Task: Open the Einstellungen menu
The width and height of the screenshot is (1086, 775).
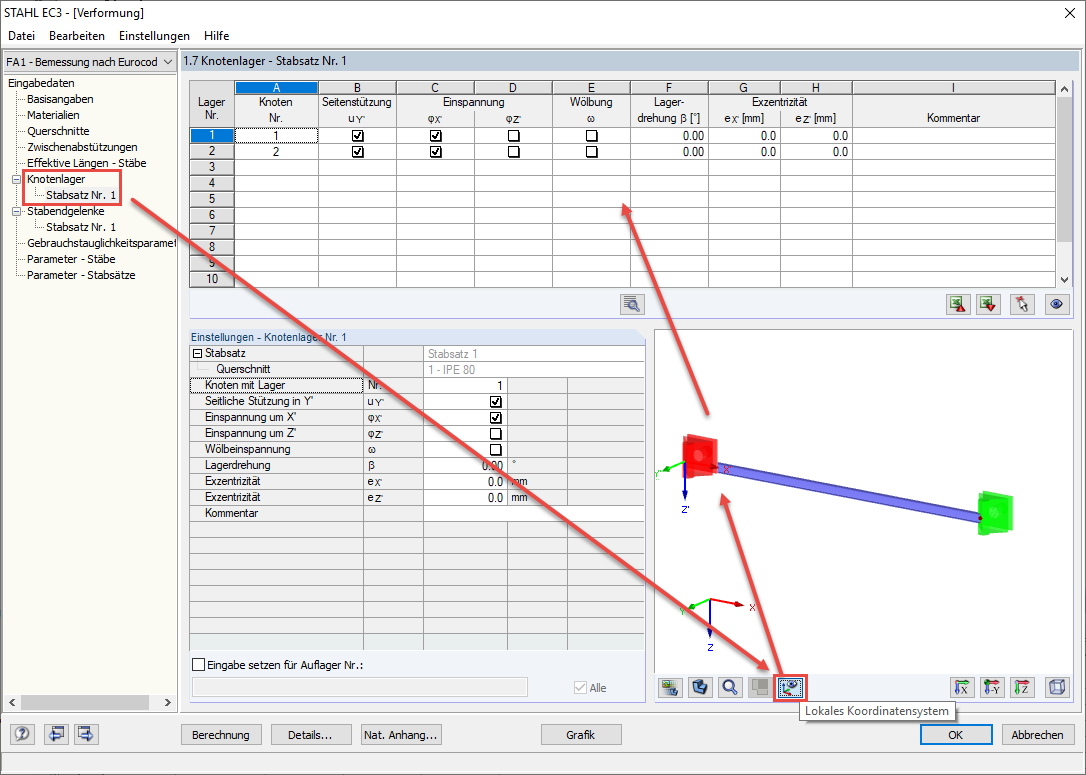Action: click(154, 36)
